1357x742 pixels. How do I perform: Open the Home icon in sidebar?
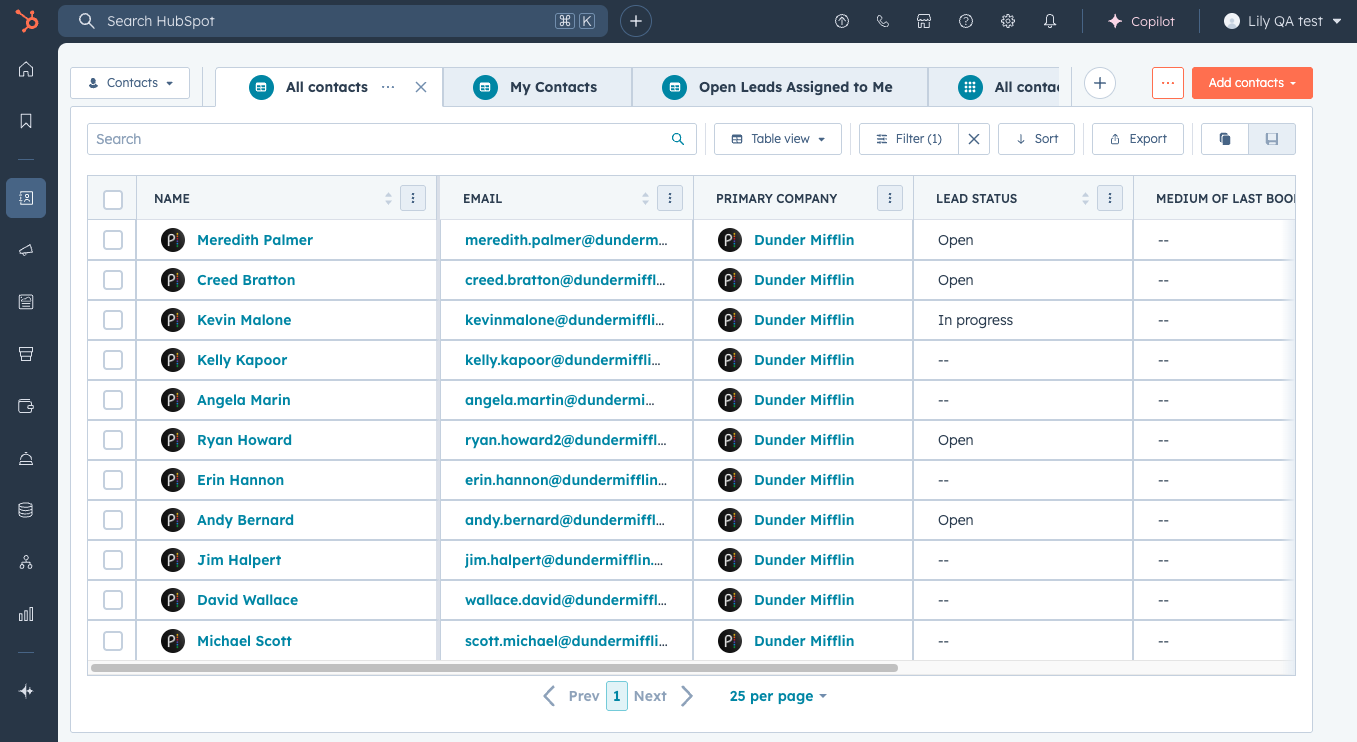click(26, 69)
